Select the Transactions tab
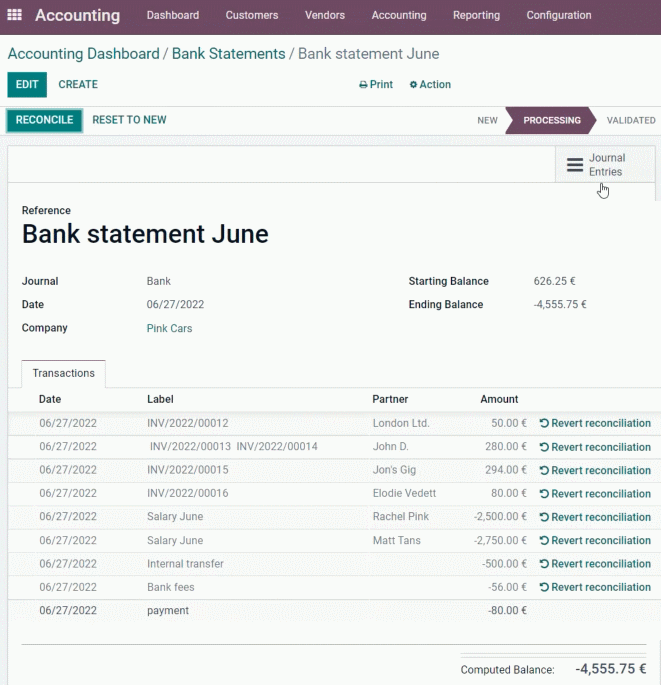Image resolution: width=661 pixels, height=685 pixels. (63, 373)
